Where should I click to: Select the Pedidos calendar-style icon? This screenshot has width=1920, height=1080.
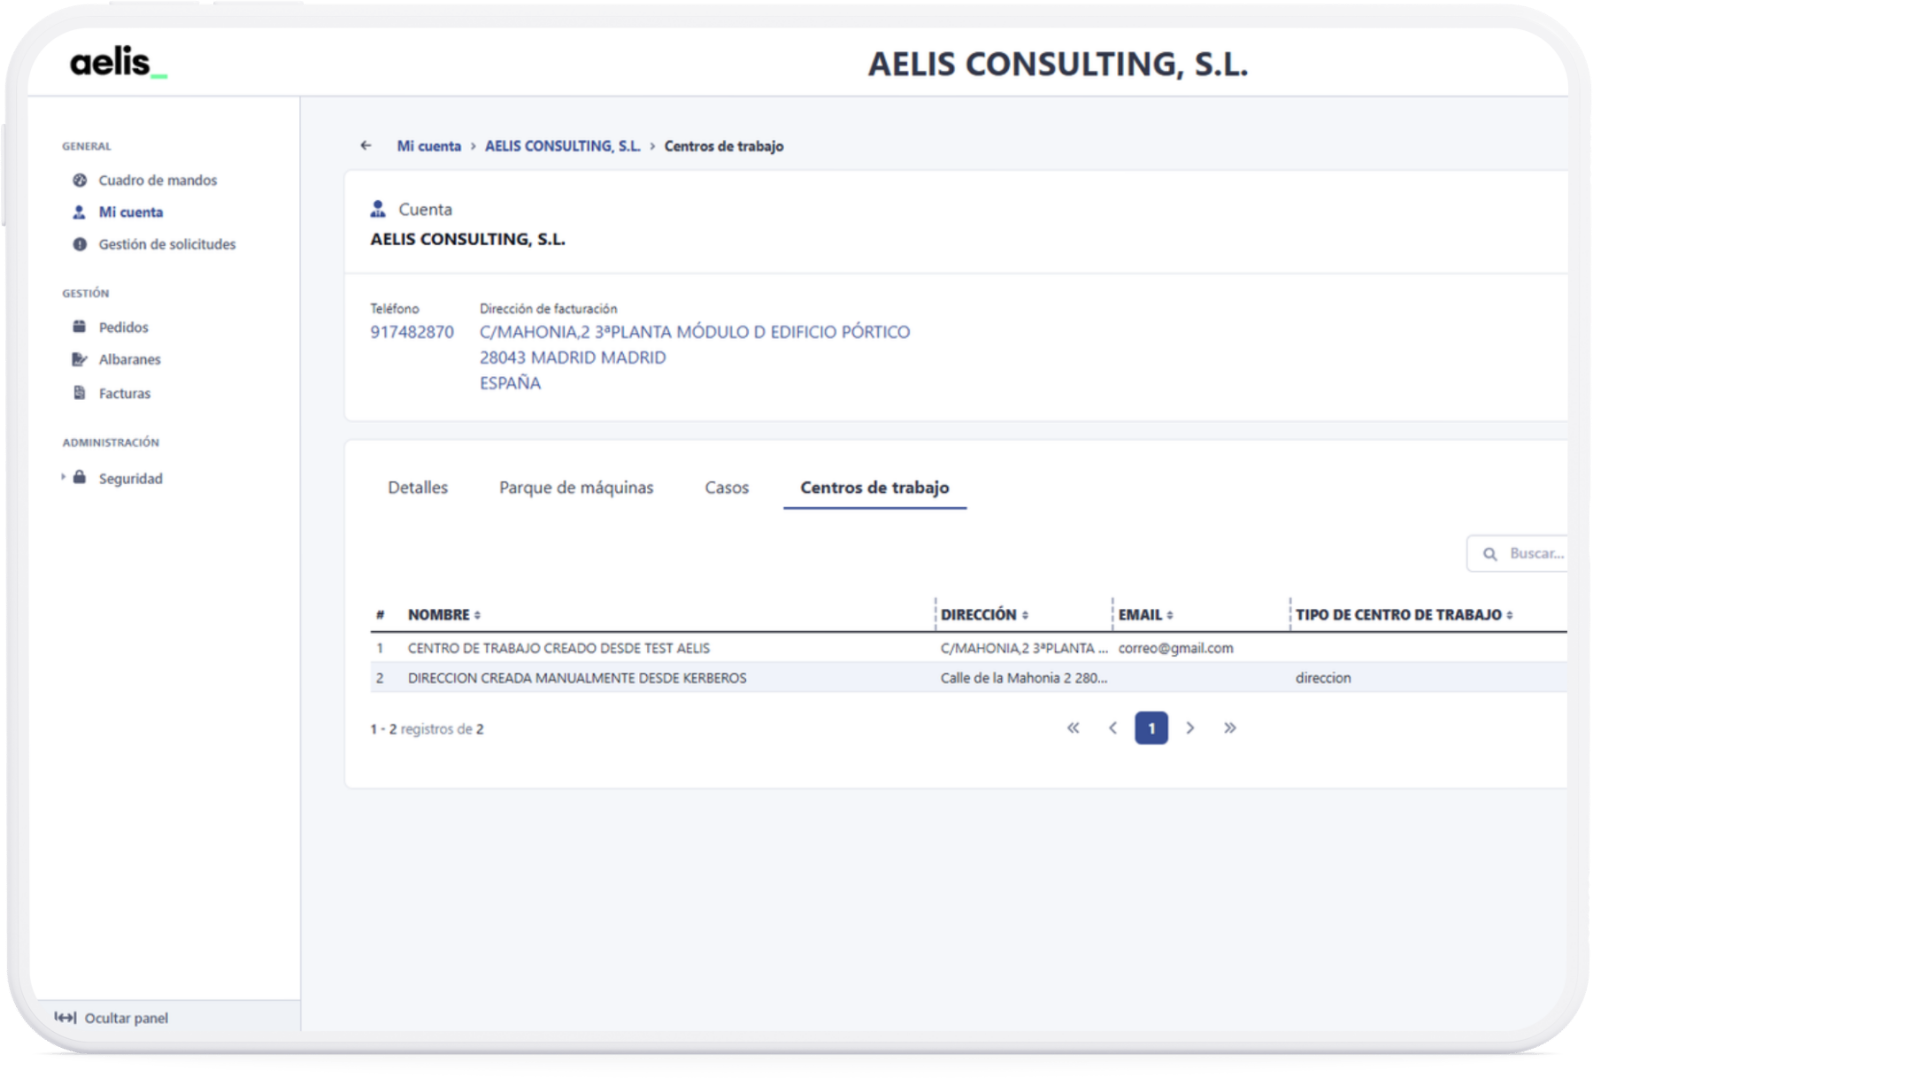point(80,326)
